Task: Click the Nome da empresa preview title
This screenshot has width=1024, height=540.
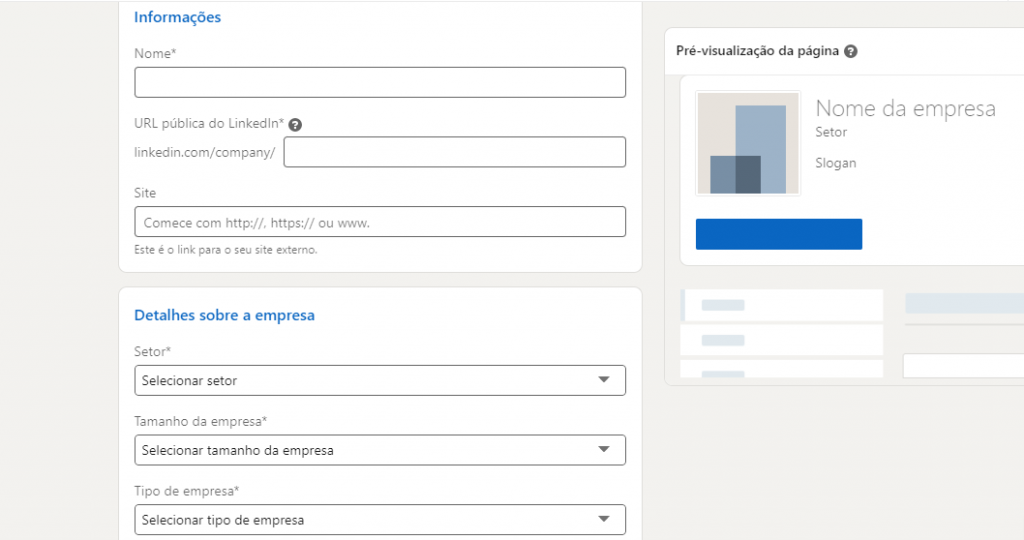Action: click(905, 109)
